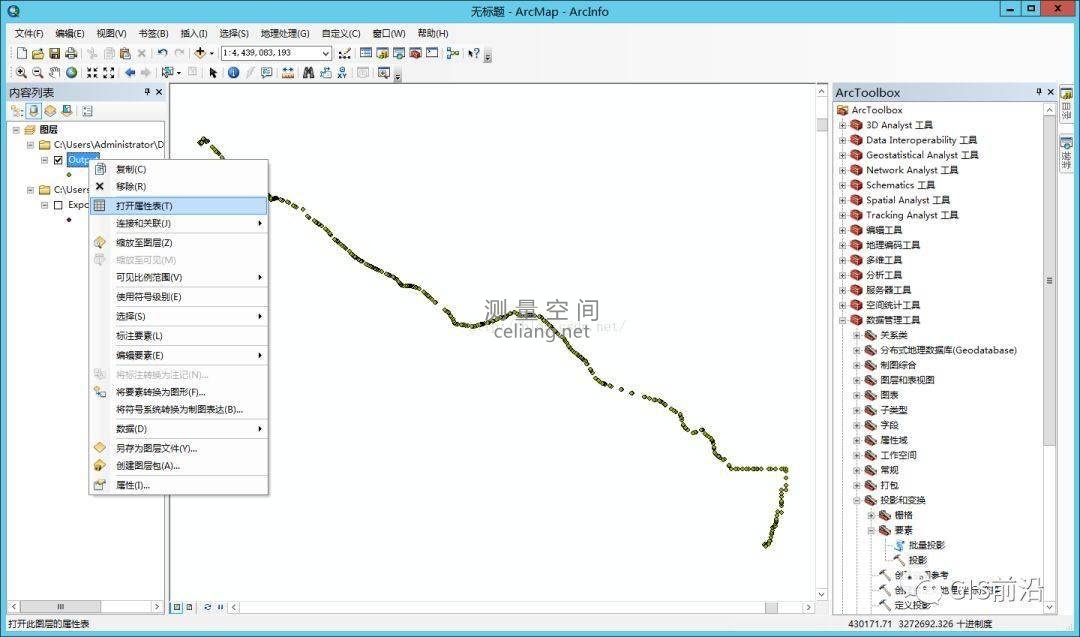Click the Network Analyst 工具 toolbox
Image resolution: width=1080 pixels, height=637 pixels.
point(911,170)
